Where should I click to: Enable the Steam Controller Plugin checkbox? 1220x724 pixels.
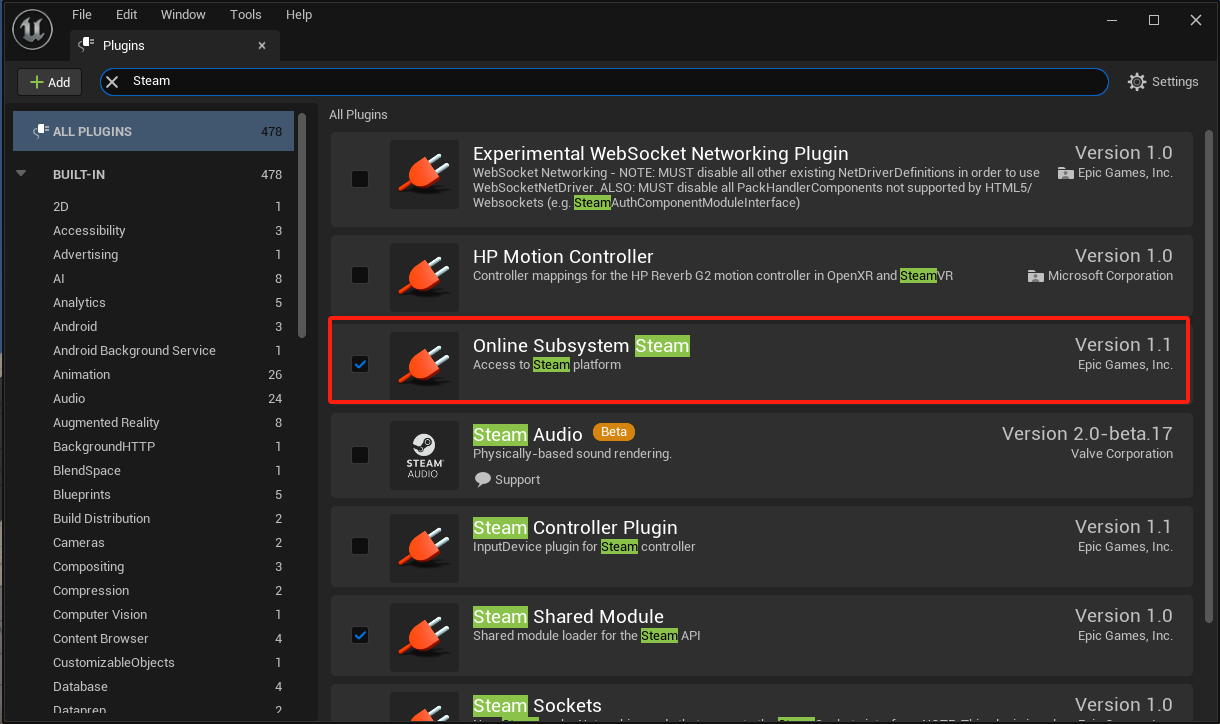coord(360,546)
